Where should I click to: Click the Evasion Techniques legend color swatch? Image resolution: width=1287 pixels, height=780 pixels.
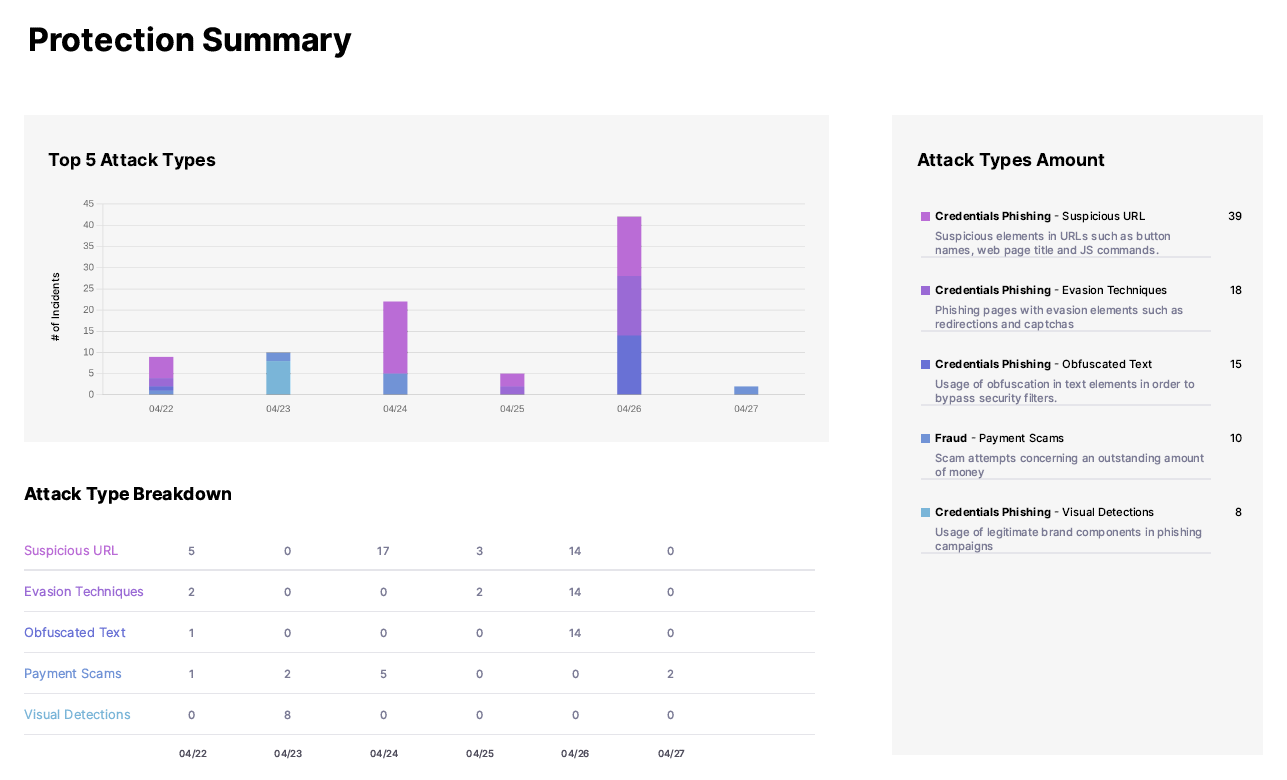pos(925,290)
